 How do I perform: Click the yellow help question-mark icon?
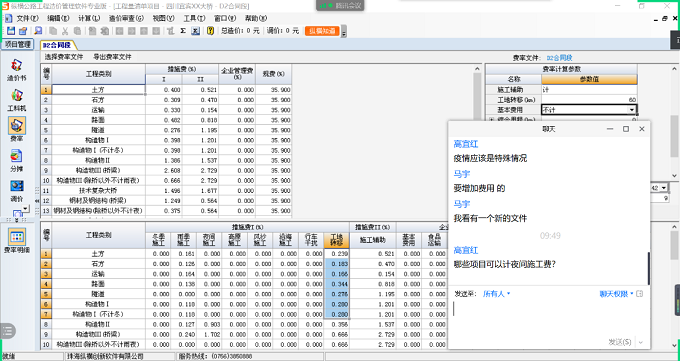pyautogui.click(x=210, y=31)
